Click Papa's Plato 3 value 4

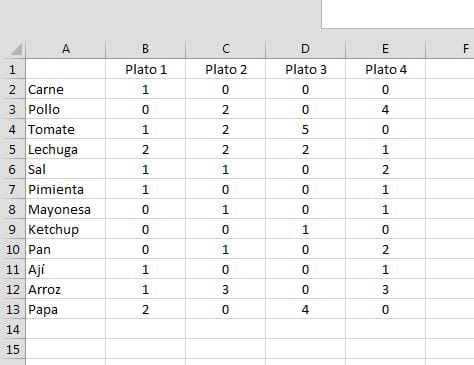click(x=306, y=309)
